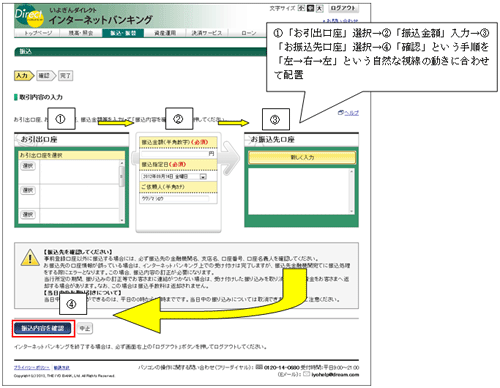The width and height of the screenshot is (500, 388).
Task: Click the 確認 step indicator
Action: coord(46,76)
